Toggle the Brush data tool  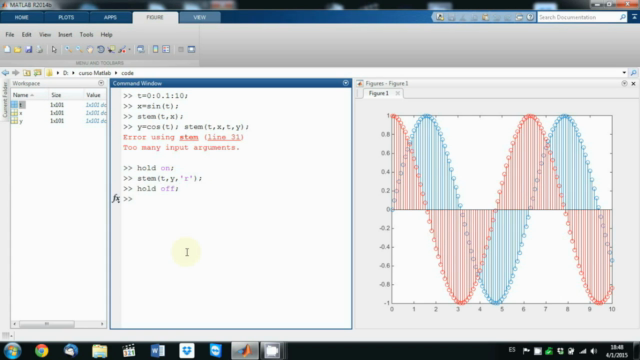pos(122,49)
